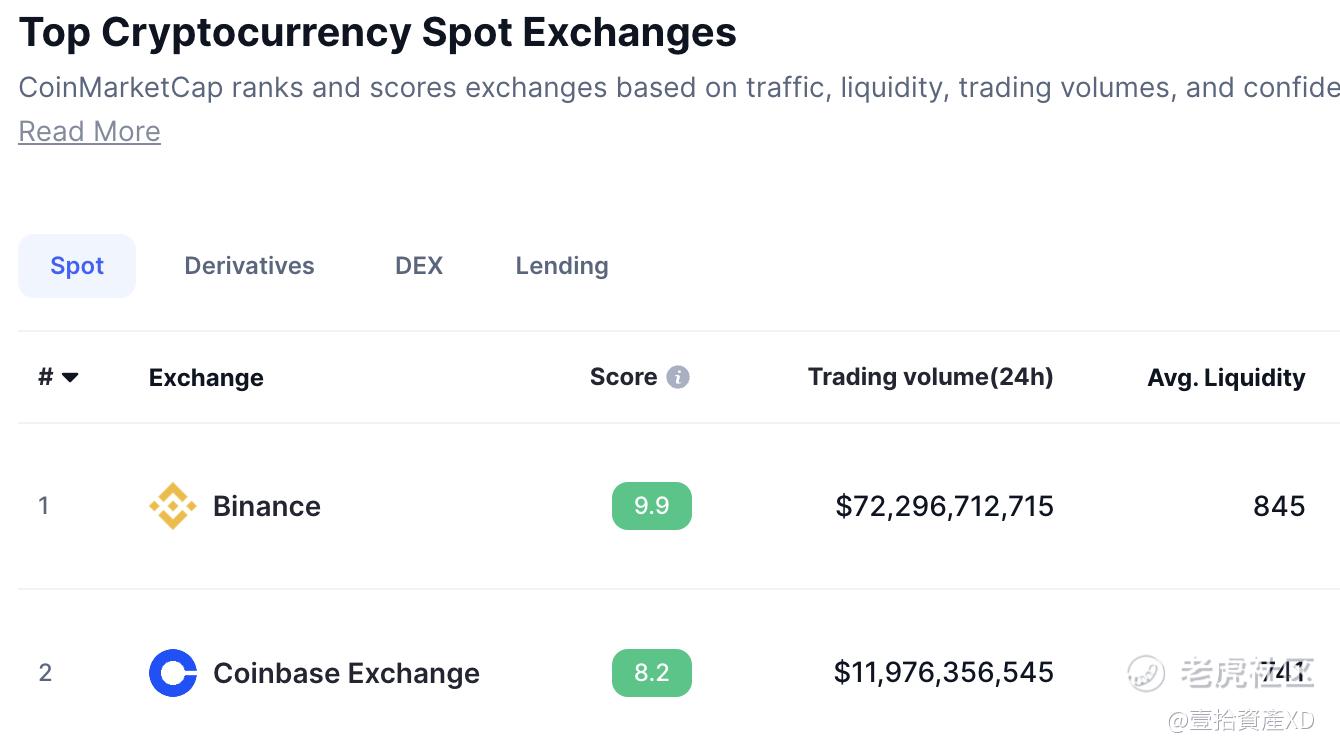Sort by the Exchange column header
The height and width of the screenshot is (750, 1340).
(206, 378)
